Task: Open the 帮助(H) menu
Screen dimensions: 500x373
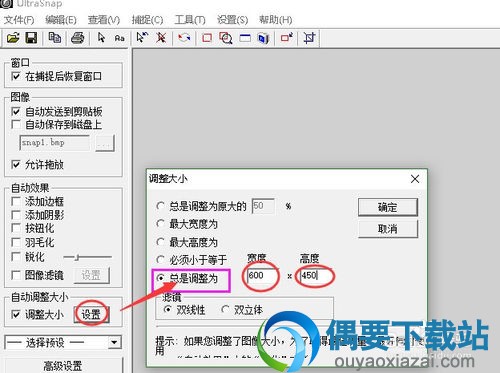Action: coord(276,20)
